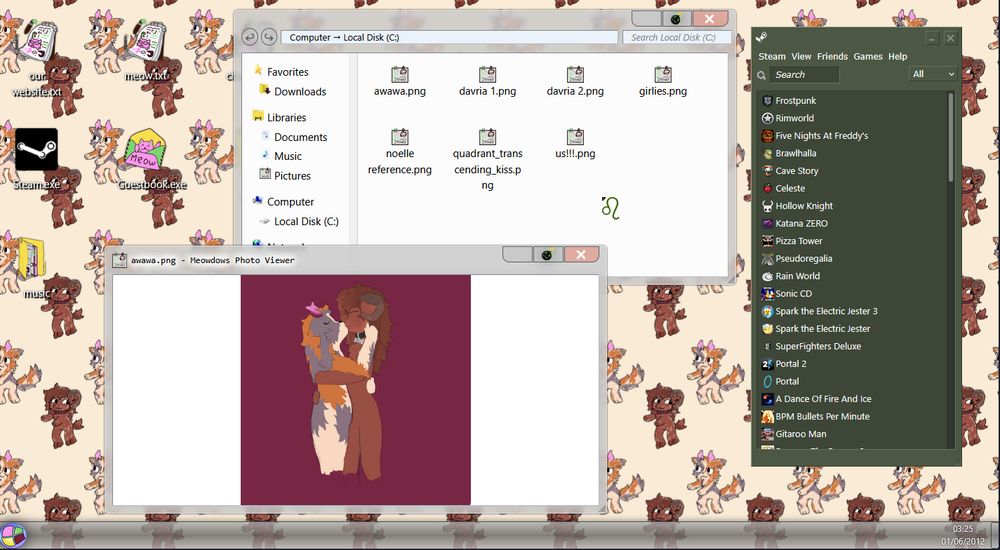
Task: Open the Steam menu
Action: tap(772, 56)
